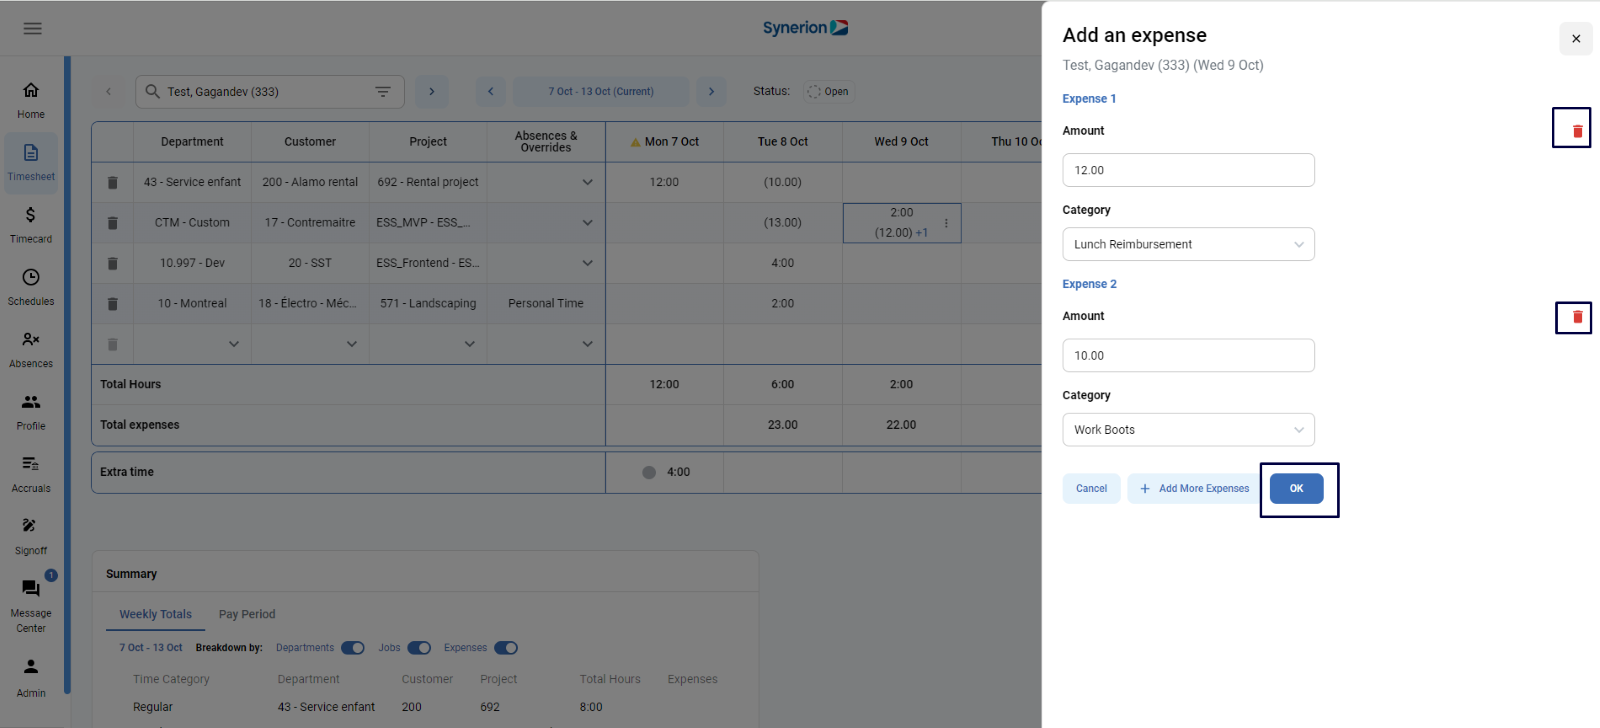The image size is (1600, 728).
Task: Cancel adding the expense
Action: pos(1091,489)
